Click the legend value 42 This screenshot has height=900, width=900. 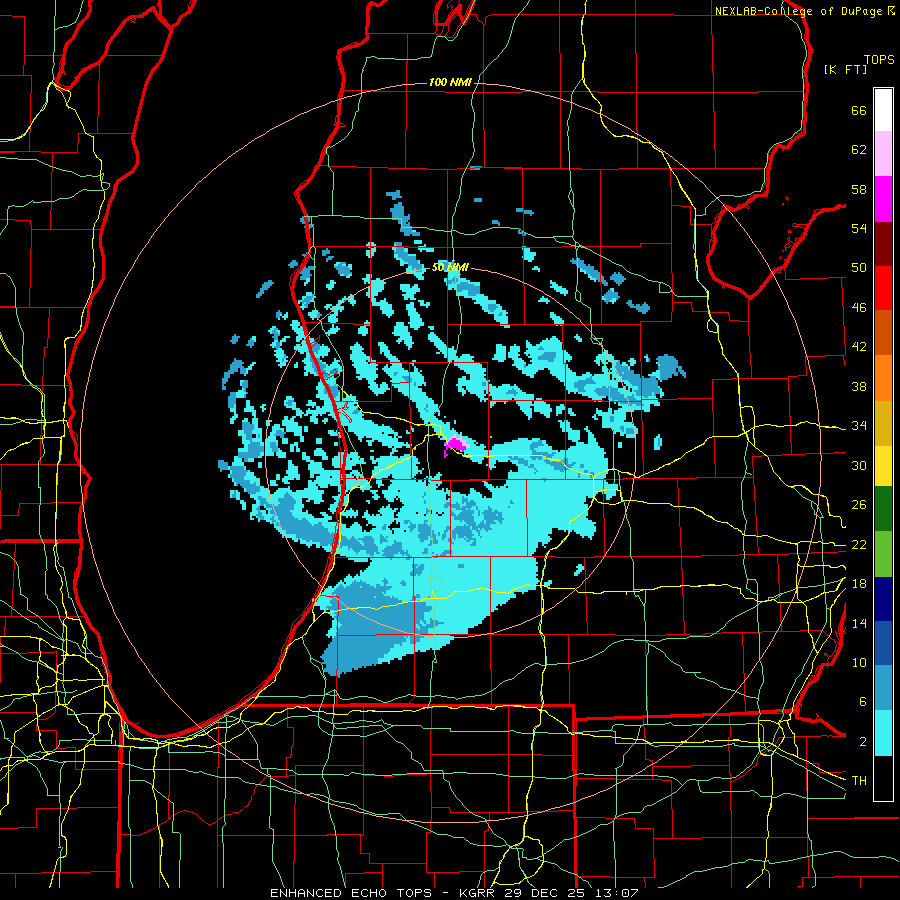(x=859, y=347)
